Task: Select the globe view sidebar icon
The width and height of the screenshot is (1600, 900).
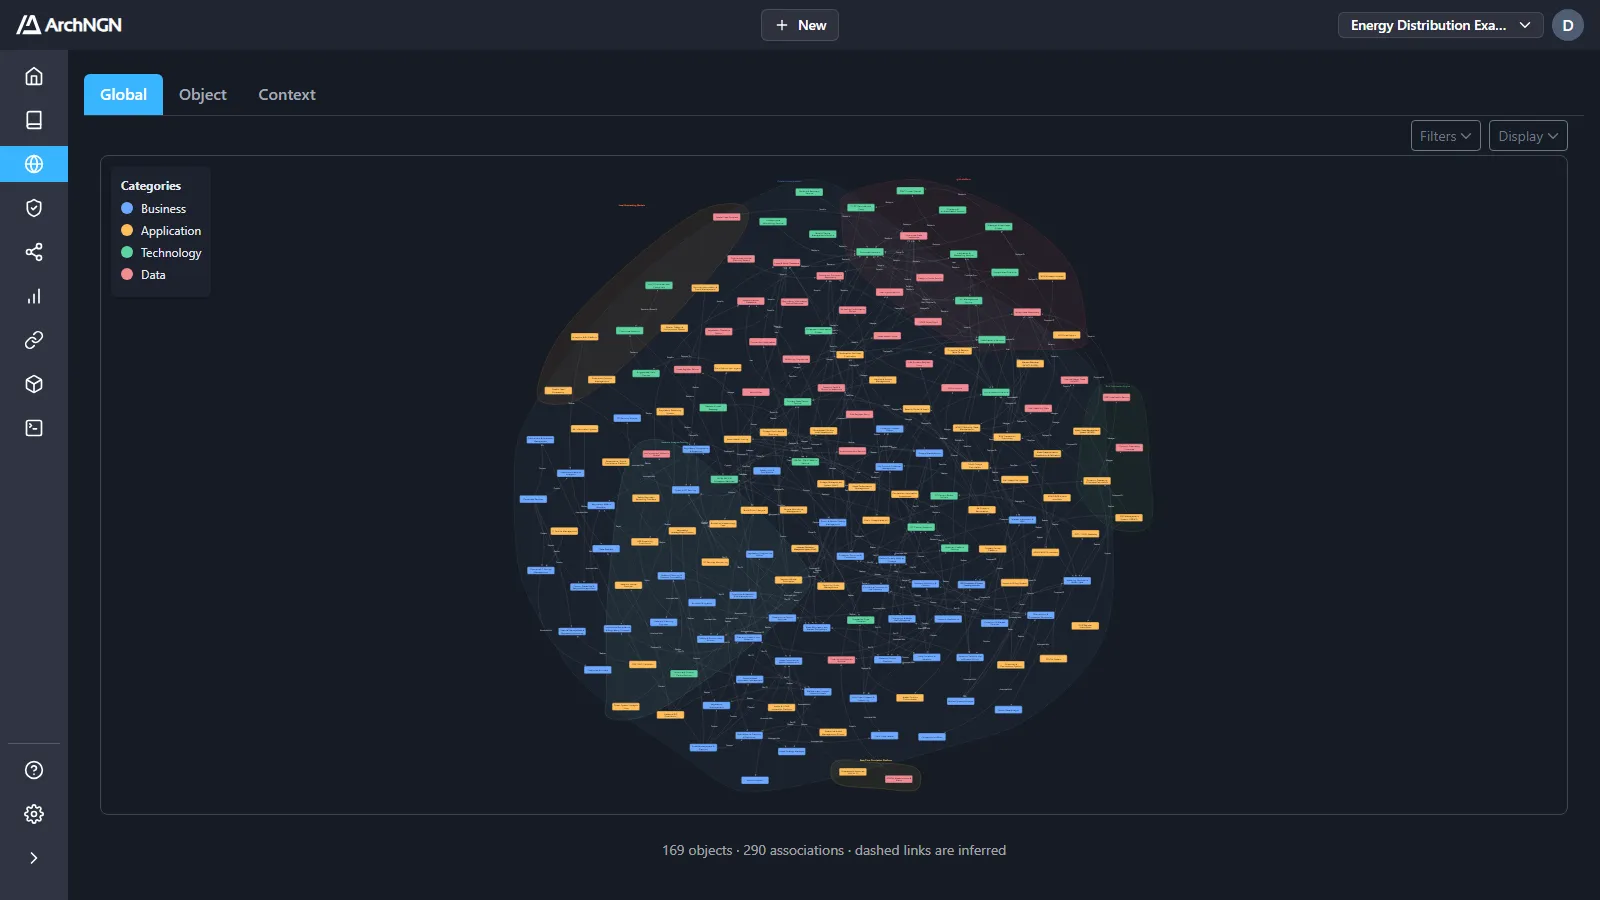Action: click(x=34, y=164)
